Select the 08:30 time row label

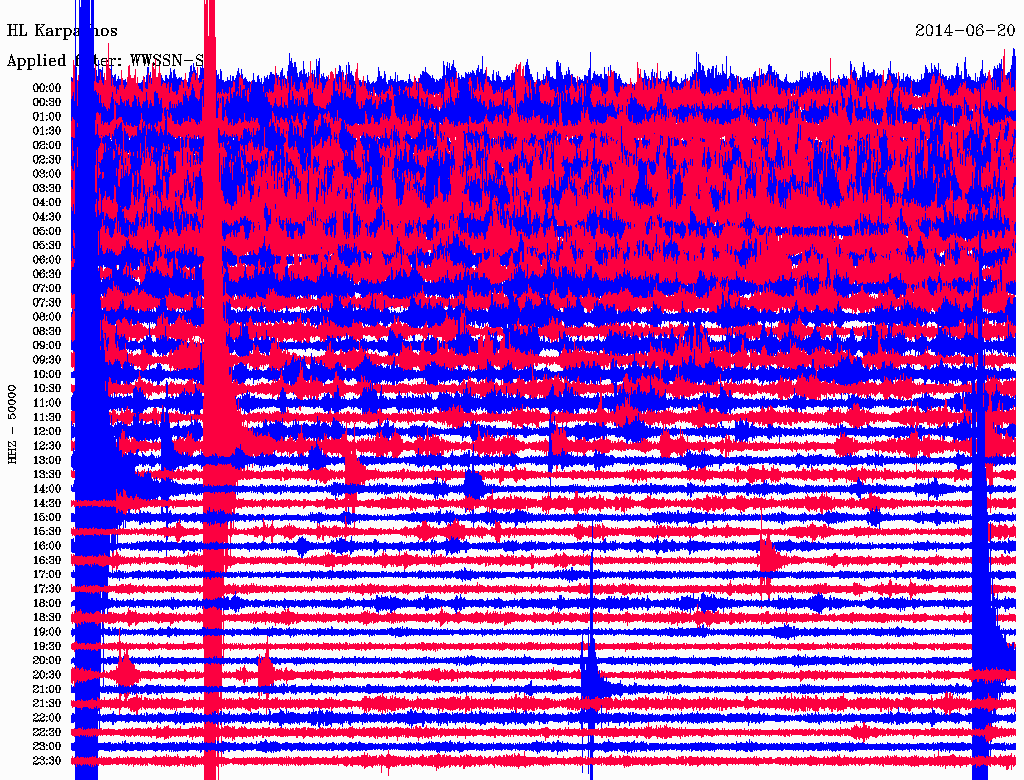(x=47, y=332)
